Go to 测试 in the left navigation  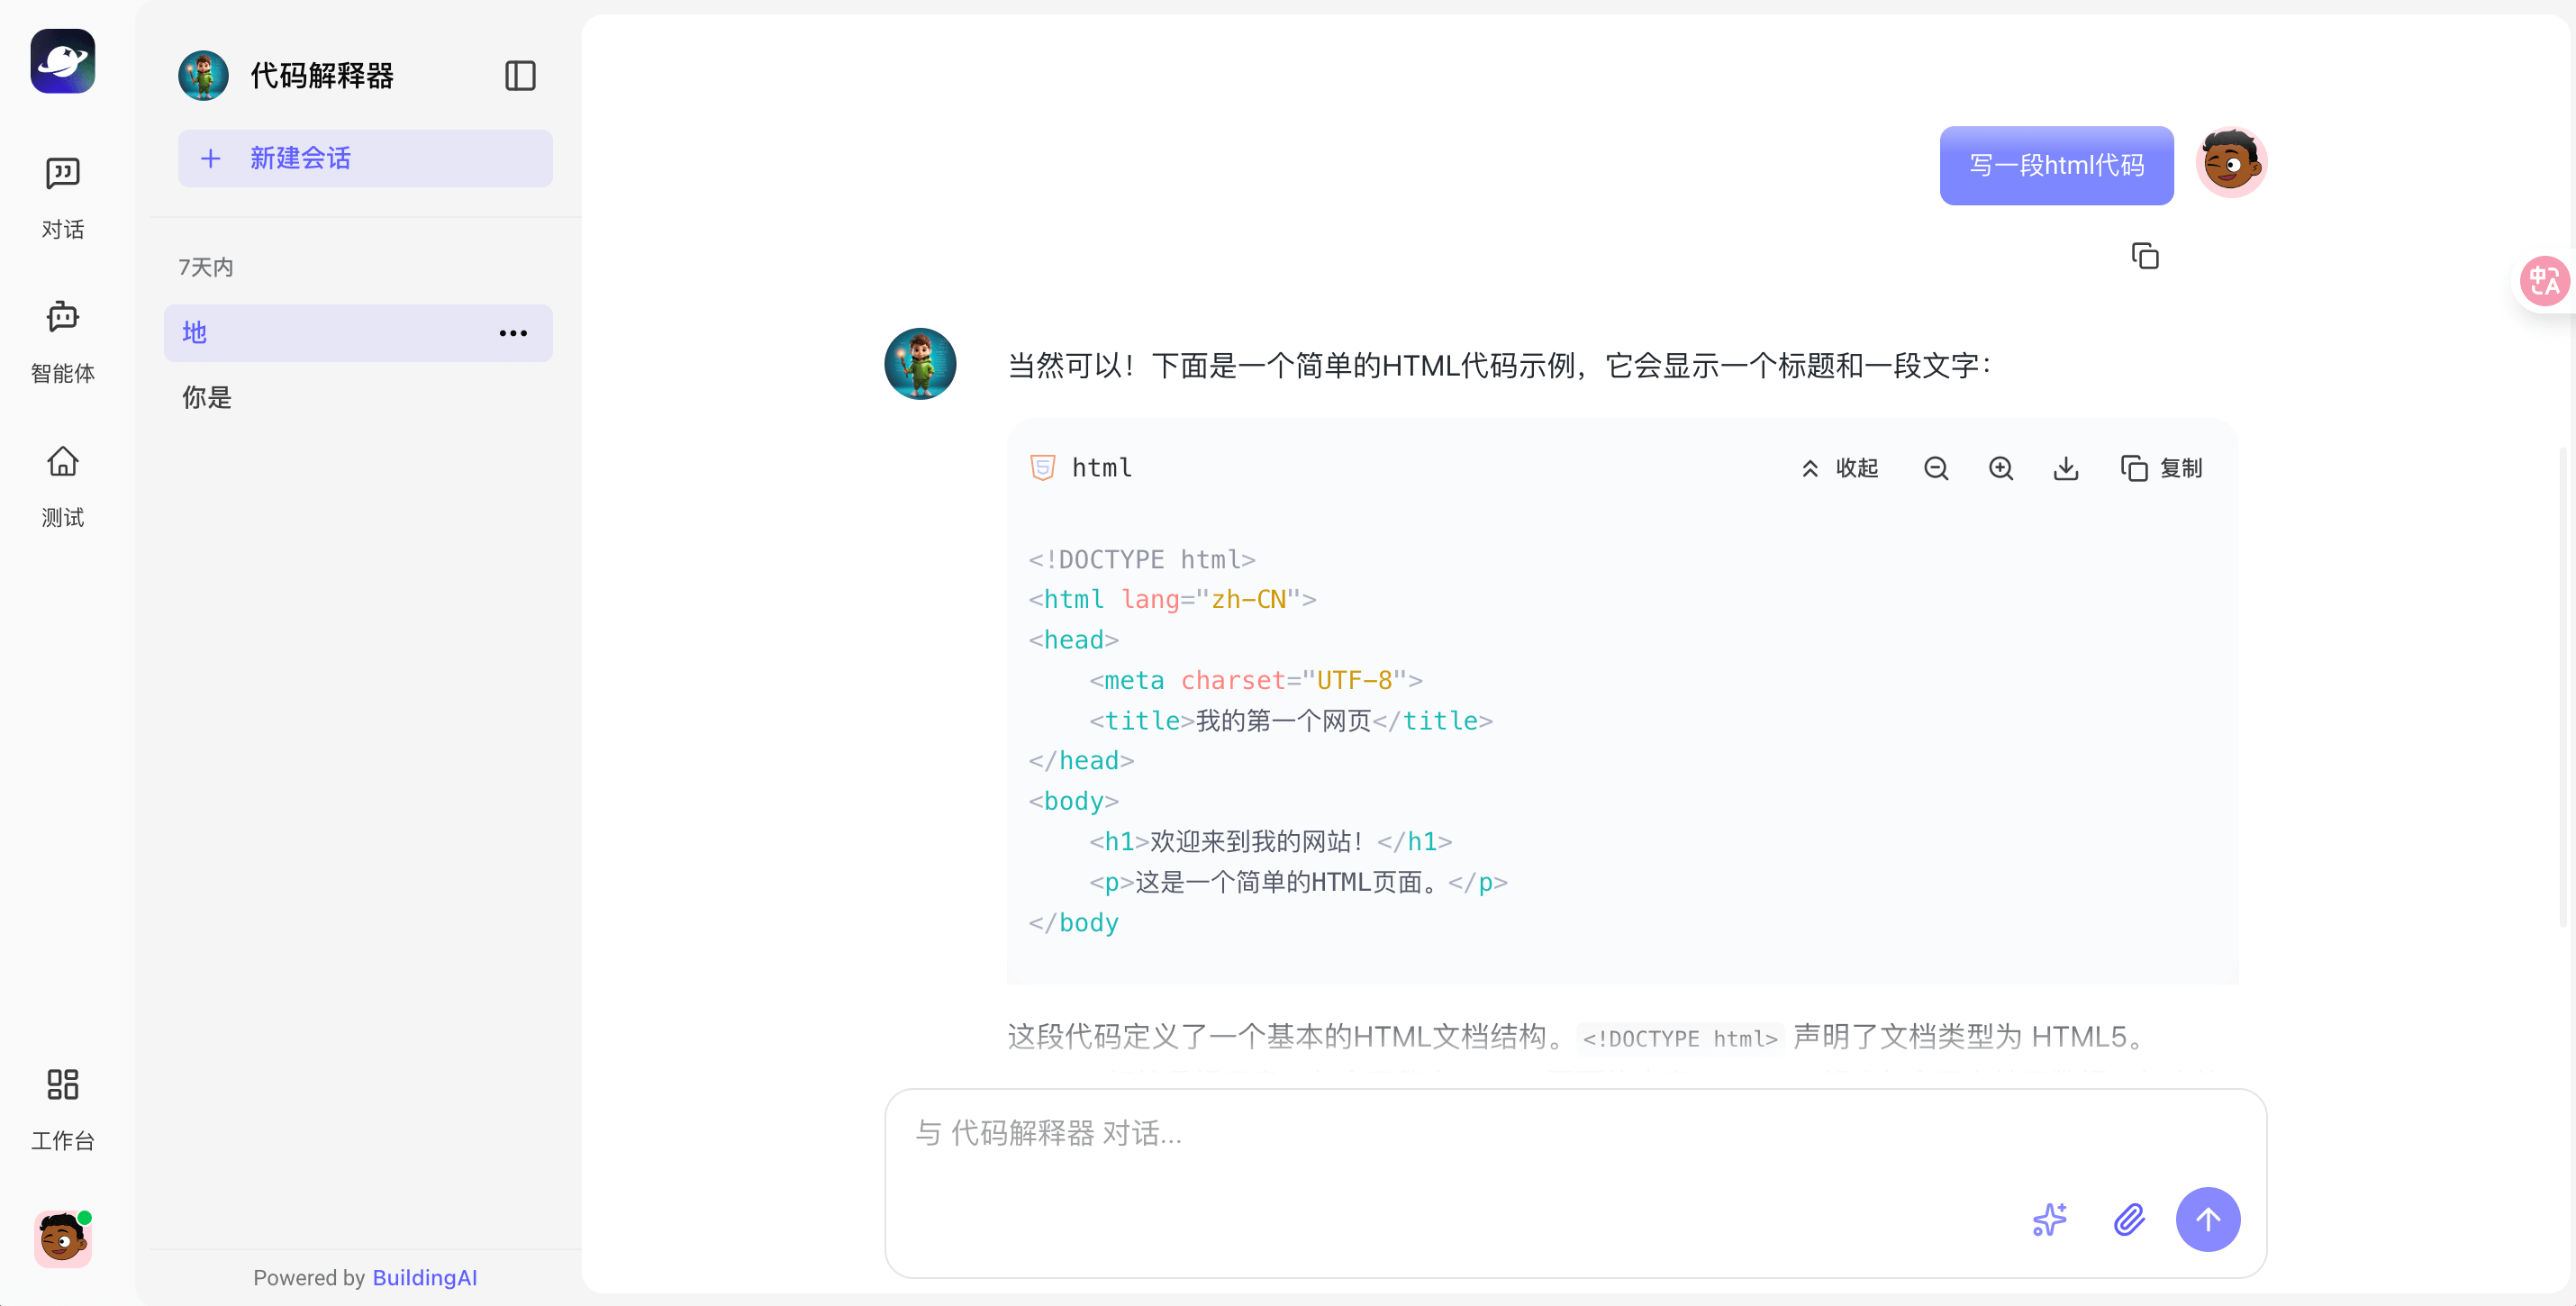coord(62,486)
